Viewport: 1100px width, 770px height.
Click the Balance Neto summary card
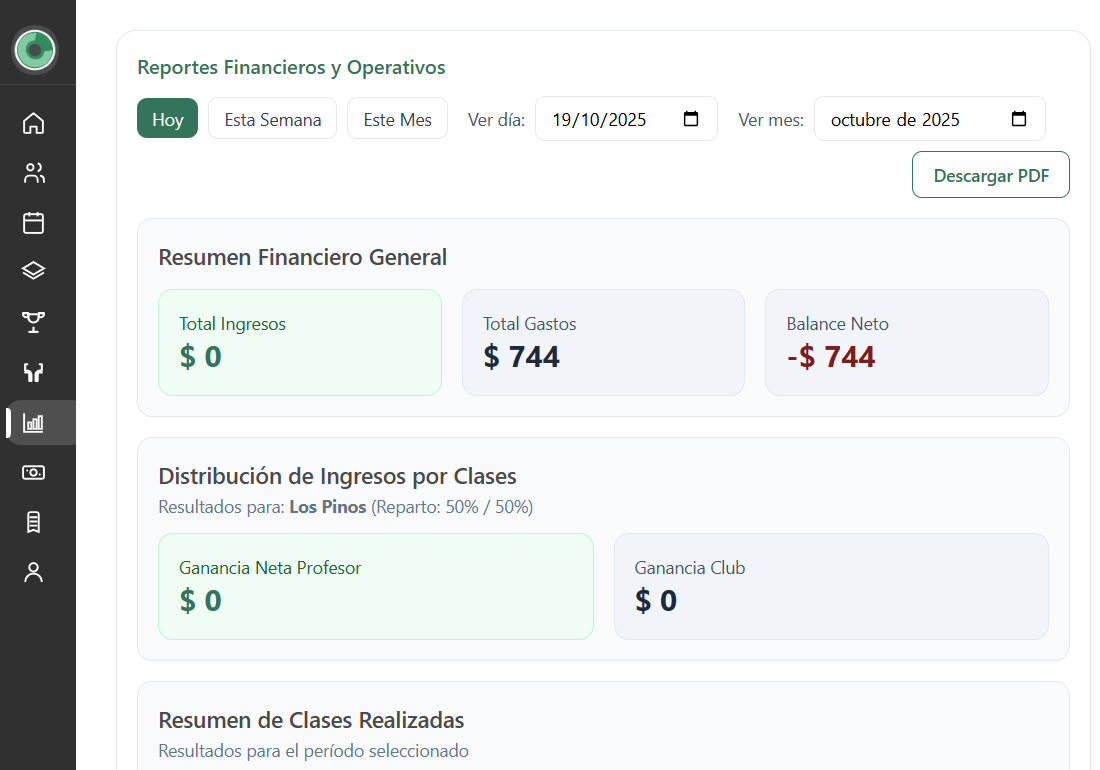[x=906, y=342]
